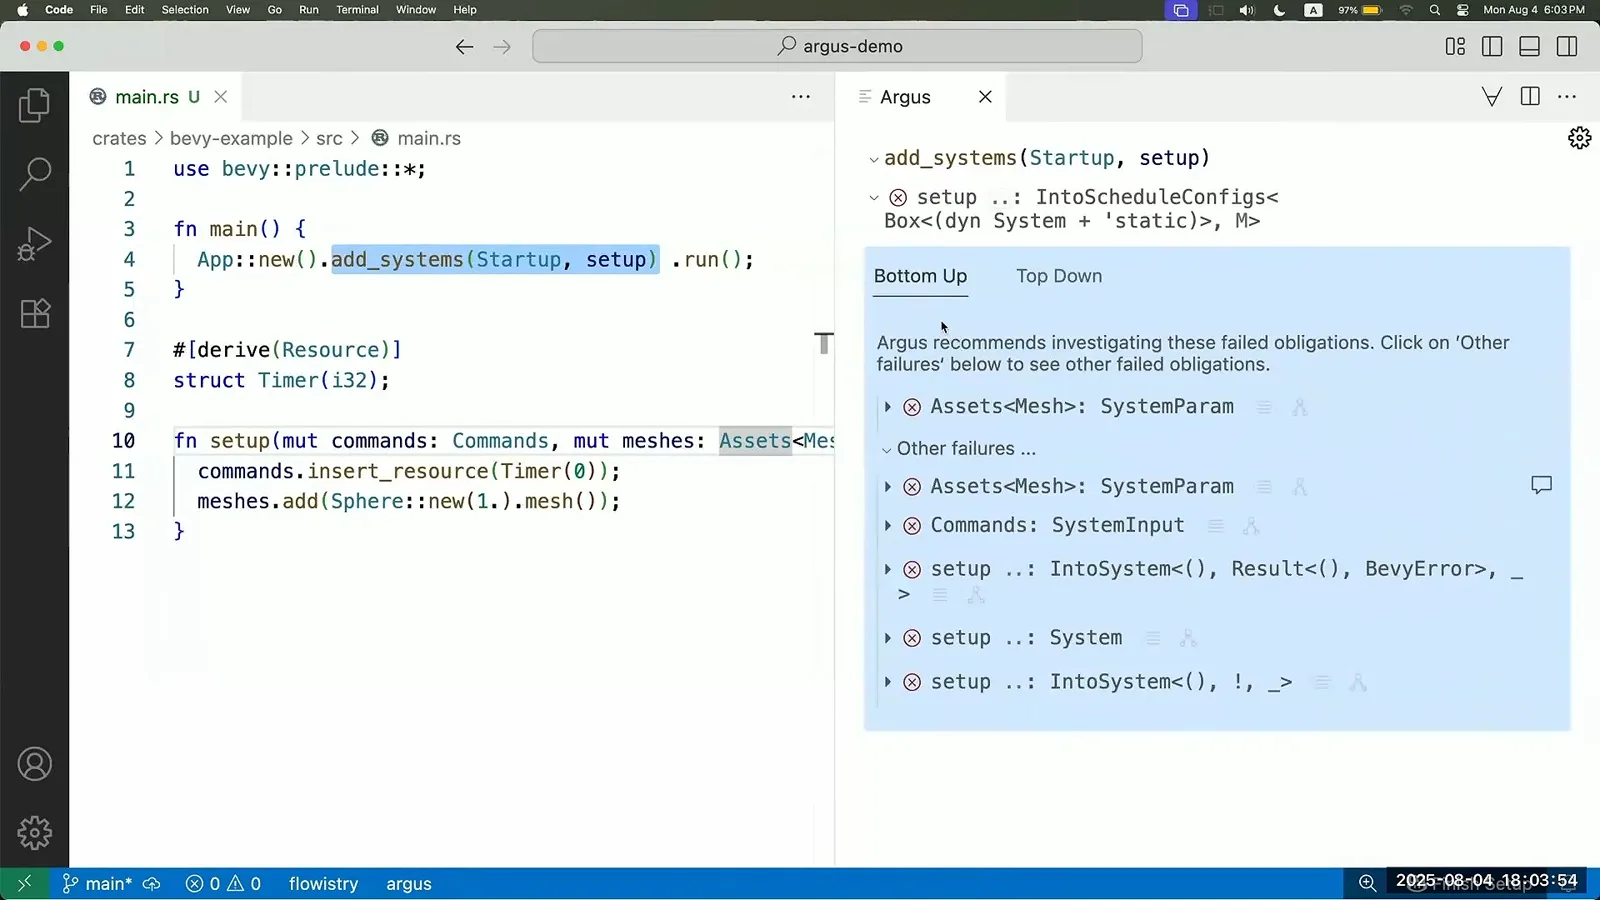Expand the recommended Assets<Mesh>: SystemParam row
Viewport: 1600px width, 900px height.
(887, 407)
